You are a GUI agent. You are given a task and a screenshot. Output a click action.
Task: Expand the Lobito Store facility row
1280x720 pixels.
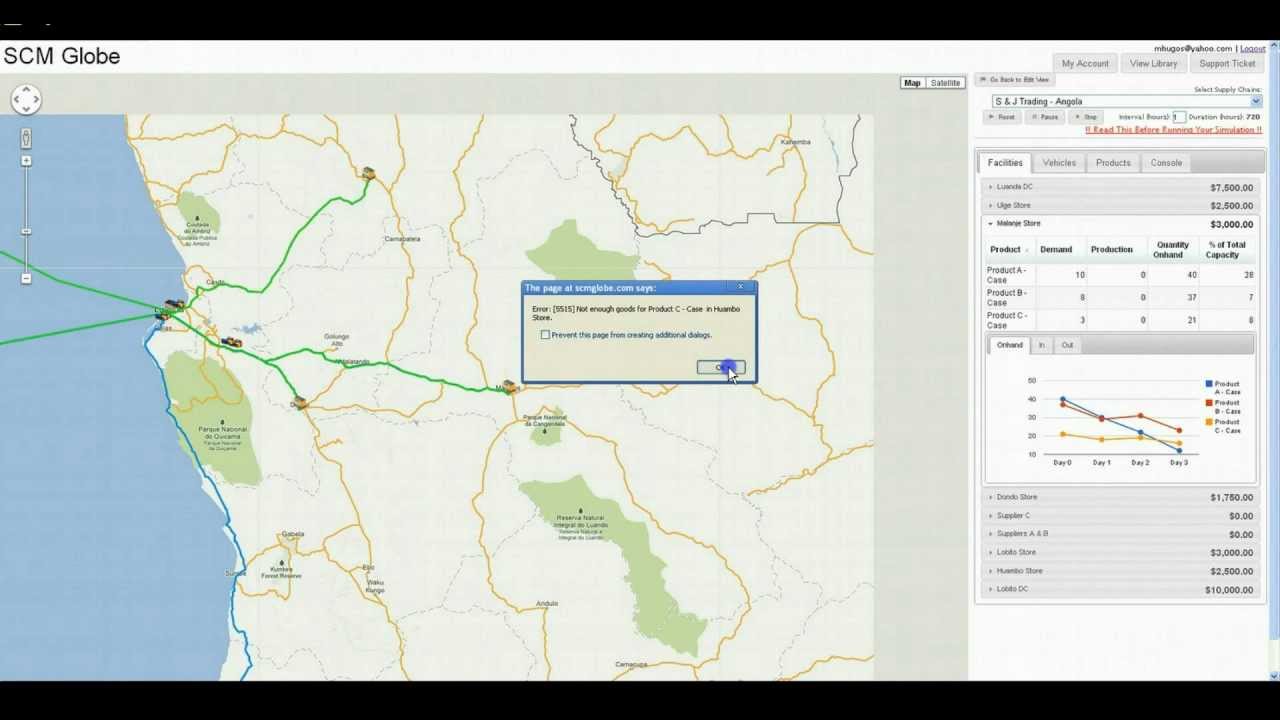coord(1120,552)
